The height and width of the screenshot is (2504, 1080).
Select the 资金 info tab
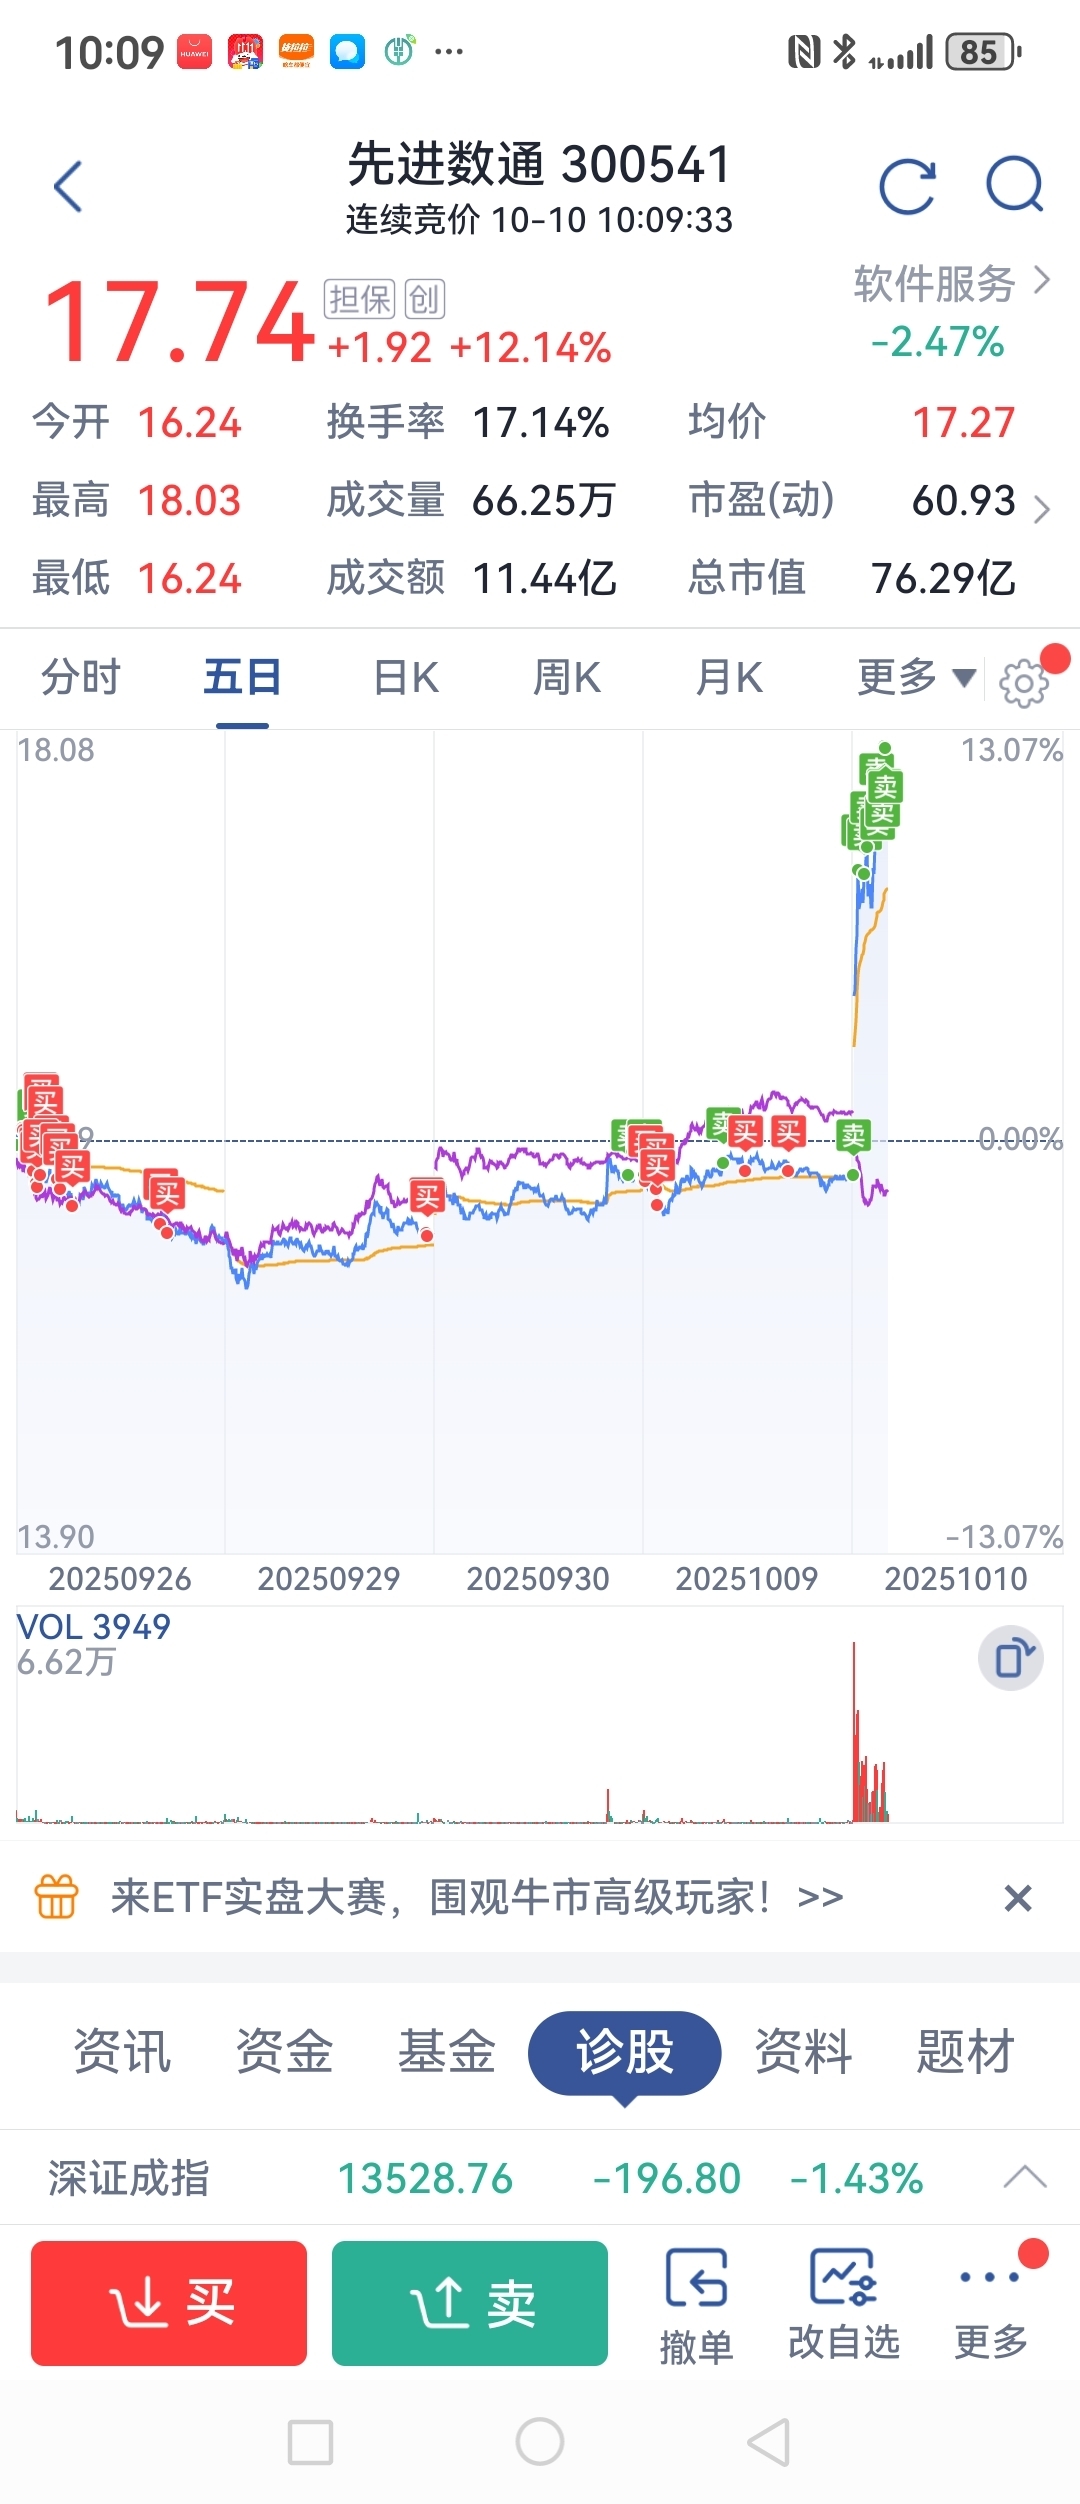point(284,2051)
